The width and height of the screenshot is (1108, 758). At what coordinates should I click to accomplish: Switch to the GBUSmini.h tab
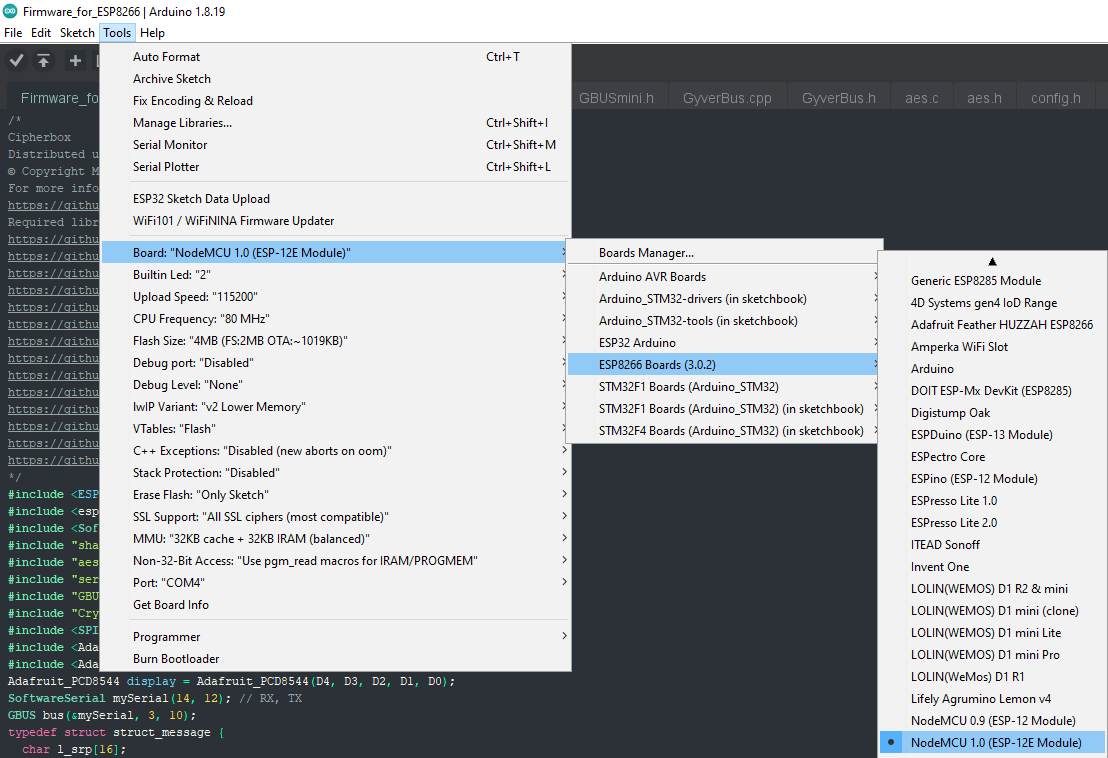tap(616, 98)
